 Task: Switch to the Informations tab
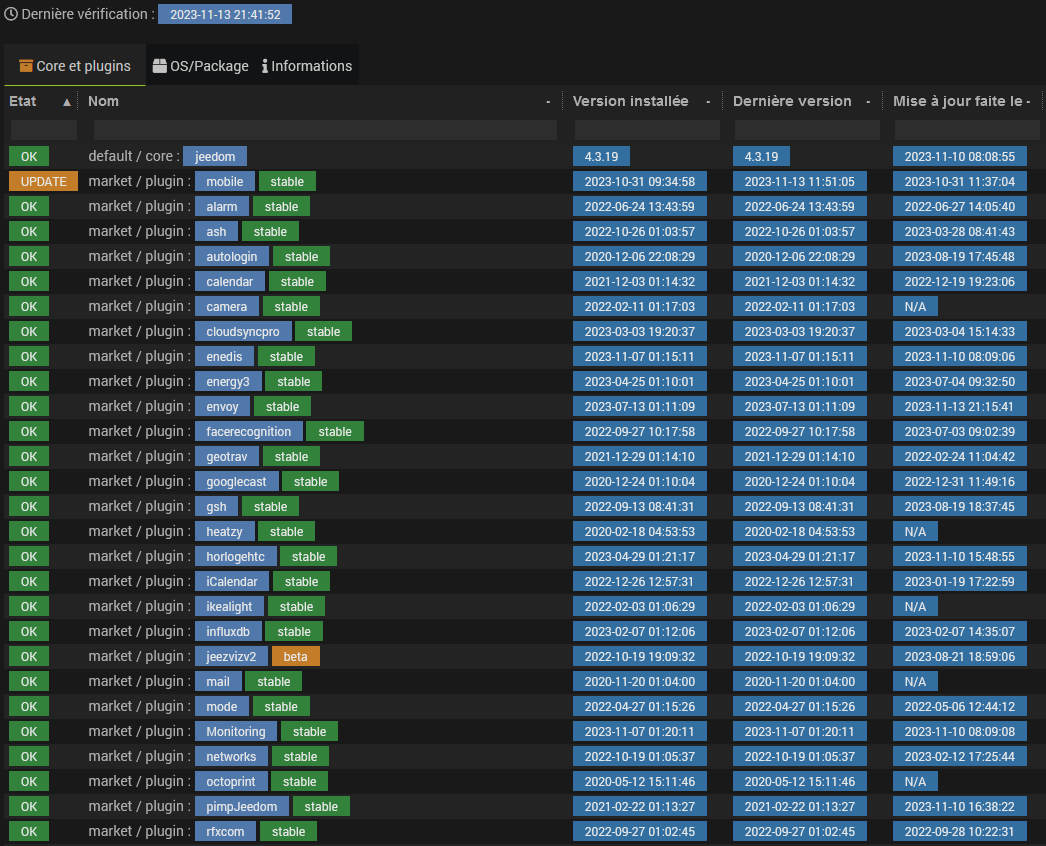tap(307, 66)
